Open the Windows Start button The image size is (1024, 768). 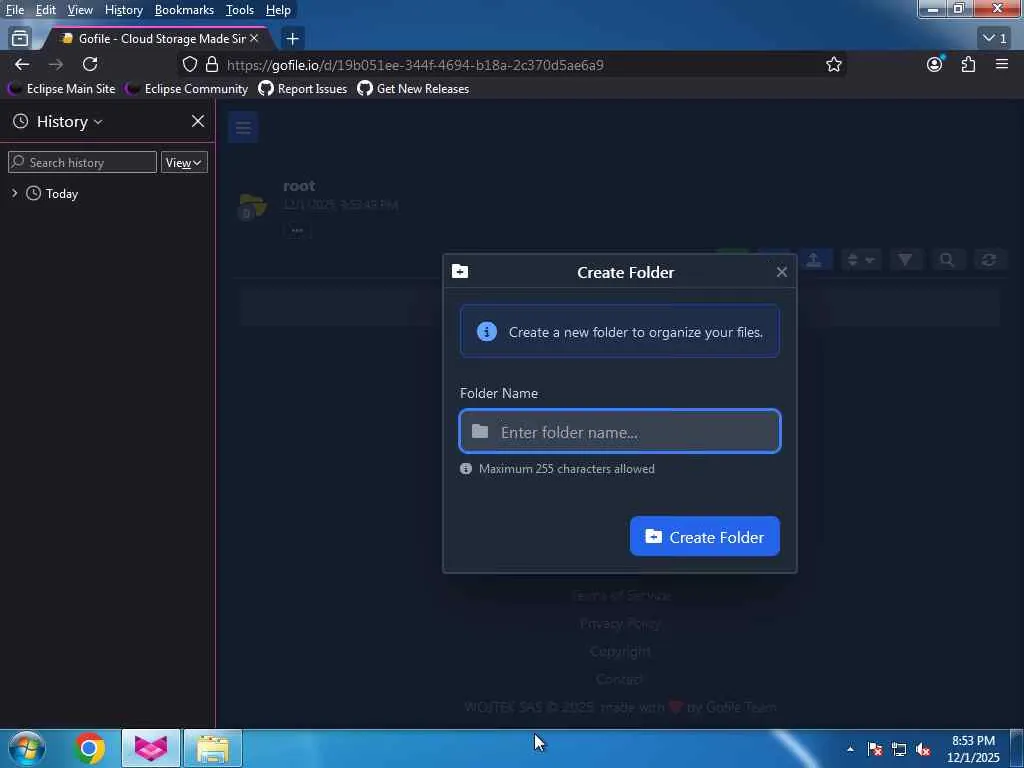click(x=27, y=748)
